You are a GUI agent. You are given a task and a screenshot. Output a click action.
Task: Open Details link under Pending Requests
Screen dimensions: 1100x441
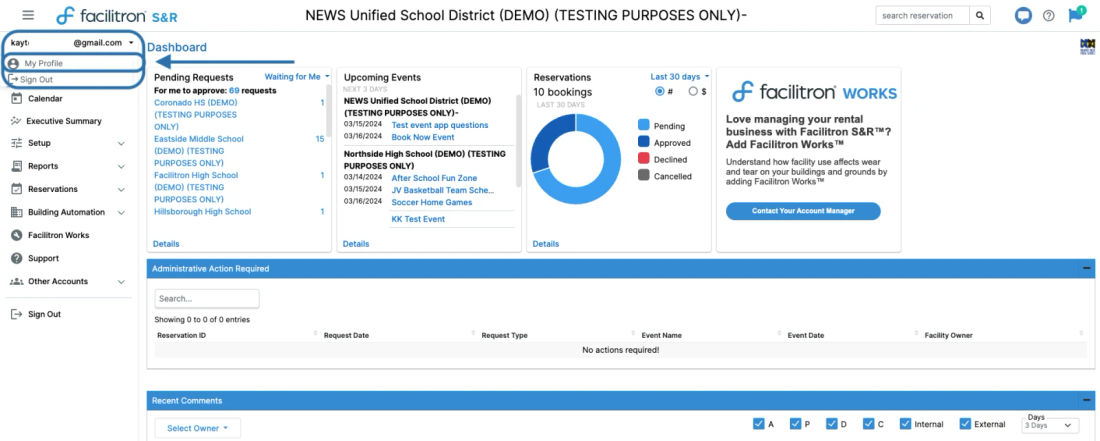166,244
